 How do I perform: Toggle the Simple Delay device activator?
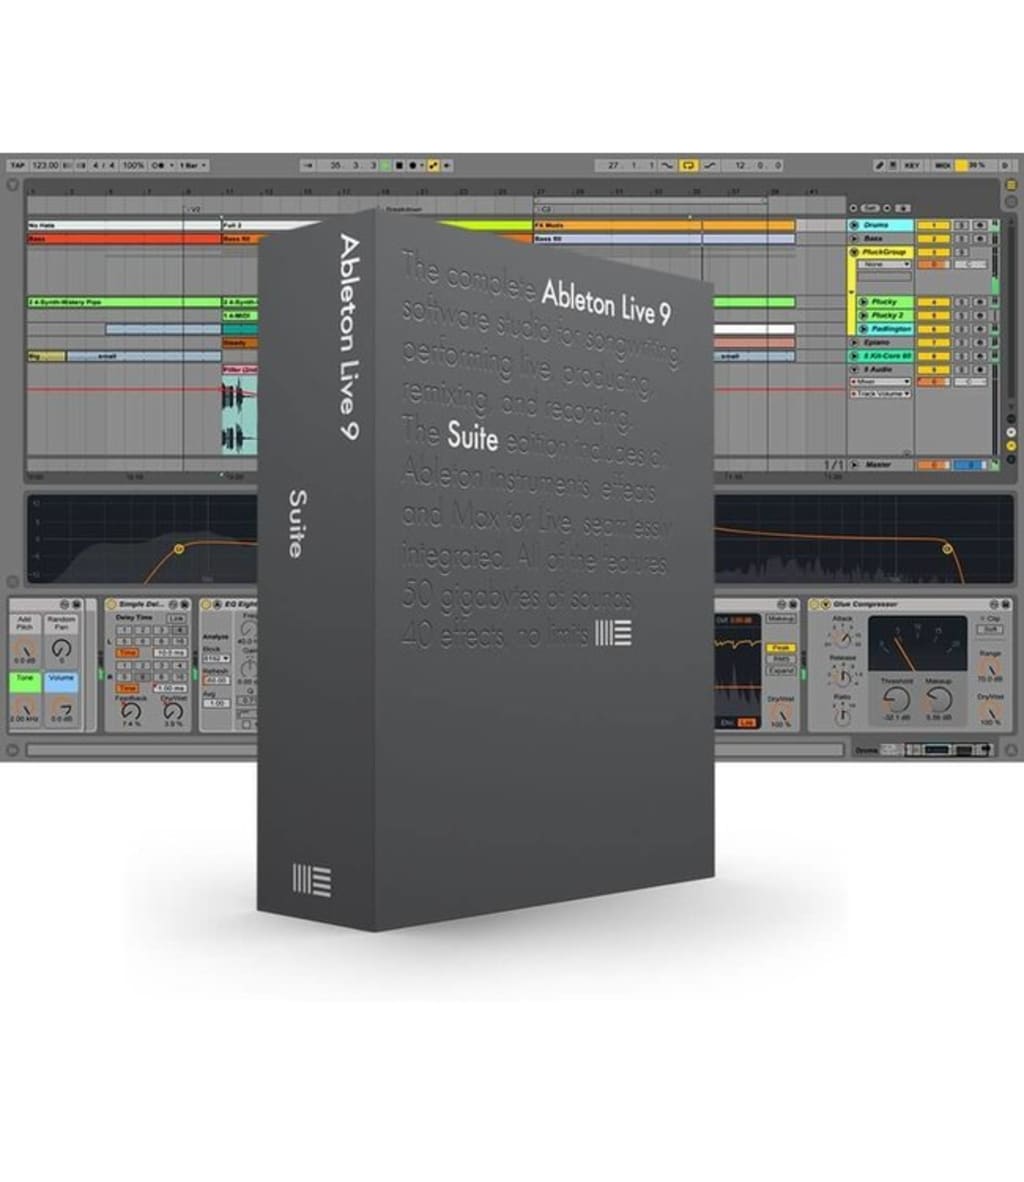111,605
